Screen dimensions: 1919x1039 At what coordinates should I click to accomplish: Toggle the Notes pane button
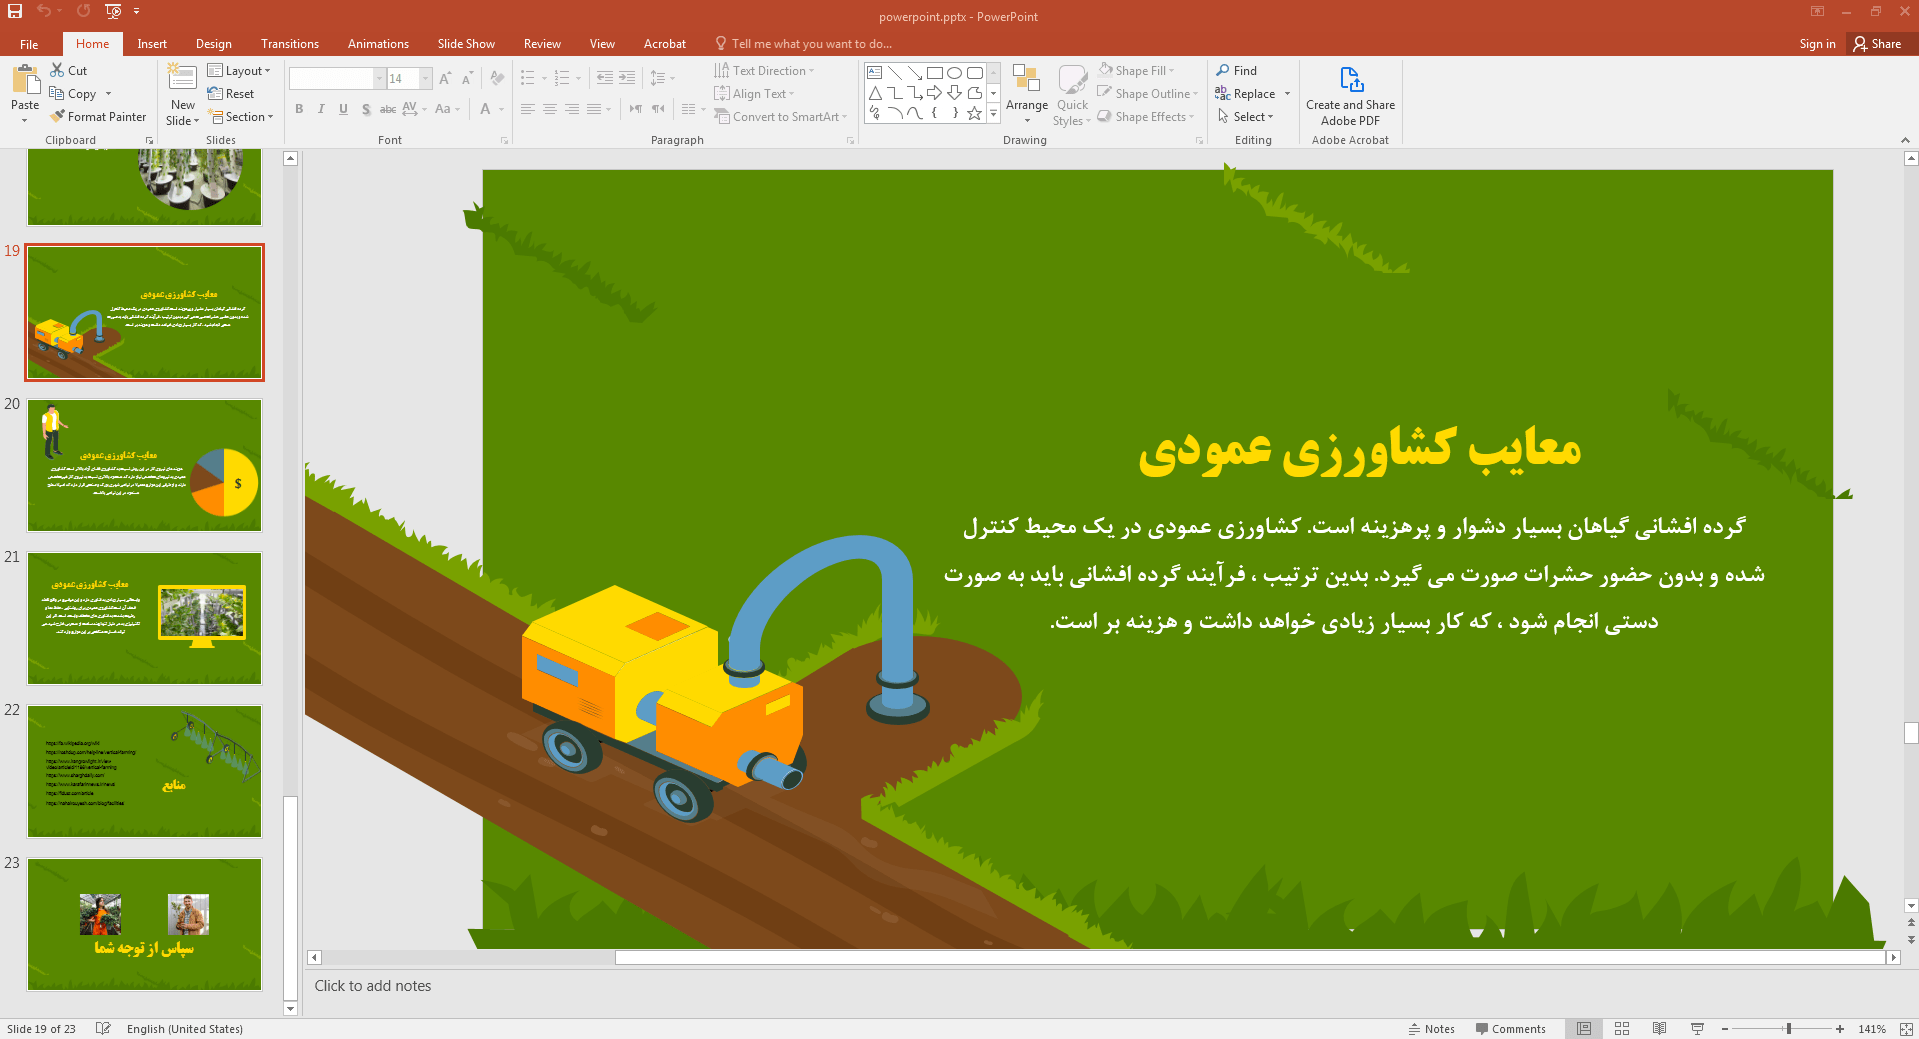click(1431, 1028)
